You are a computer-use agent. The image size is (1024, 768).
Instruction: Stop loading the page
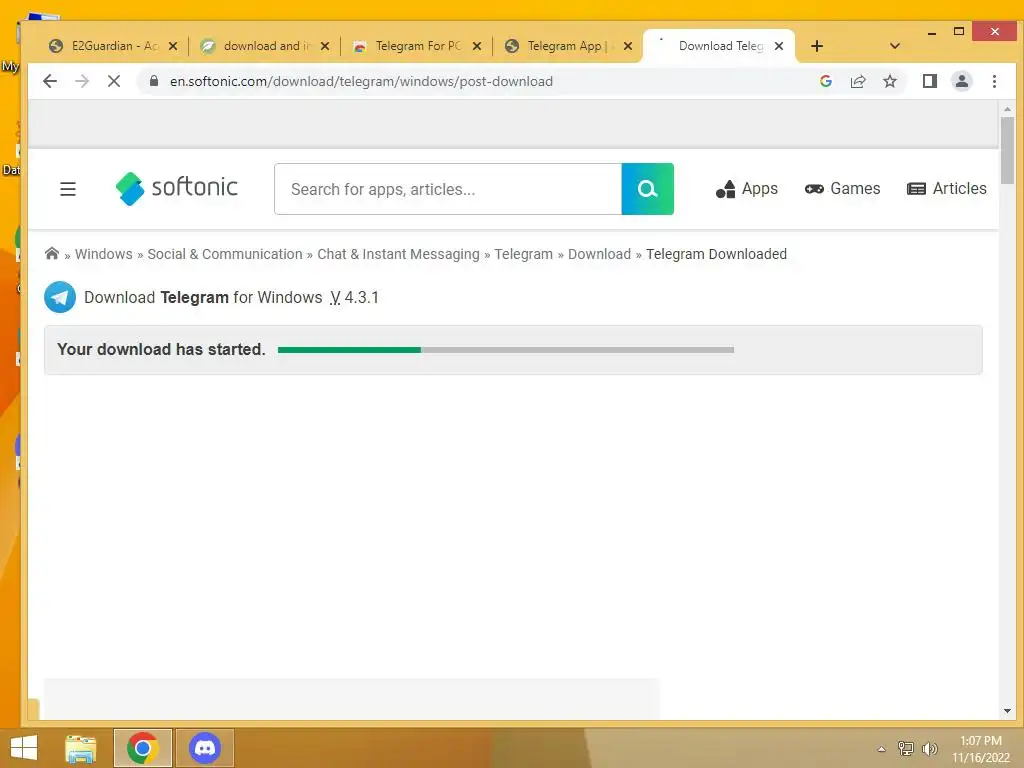coord(114,81)
